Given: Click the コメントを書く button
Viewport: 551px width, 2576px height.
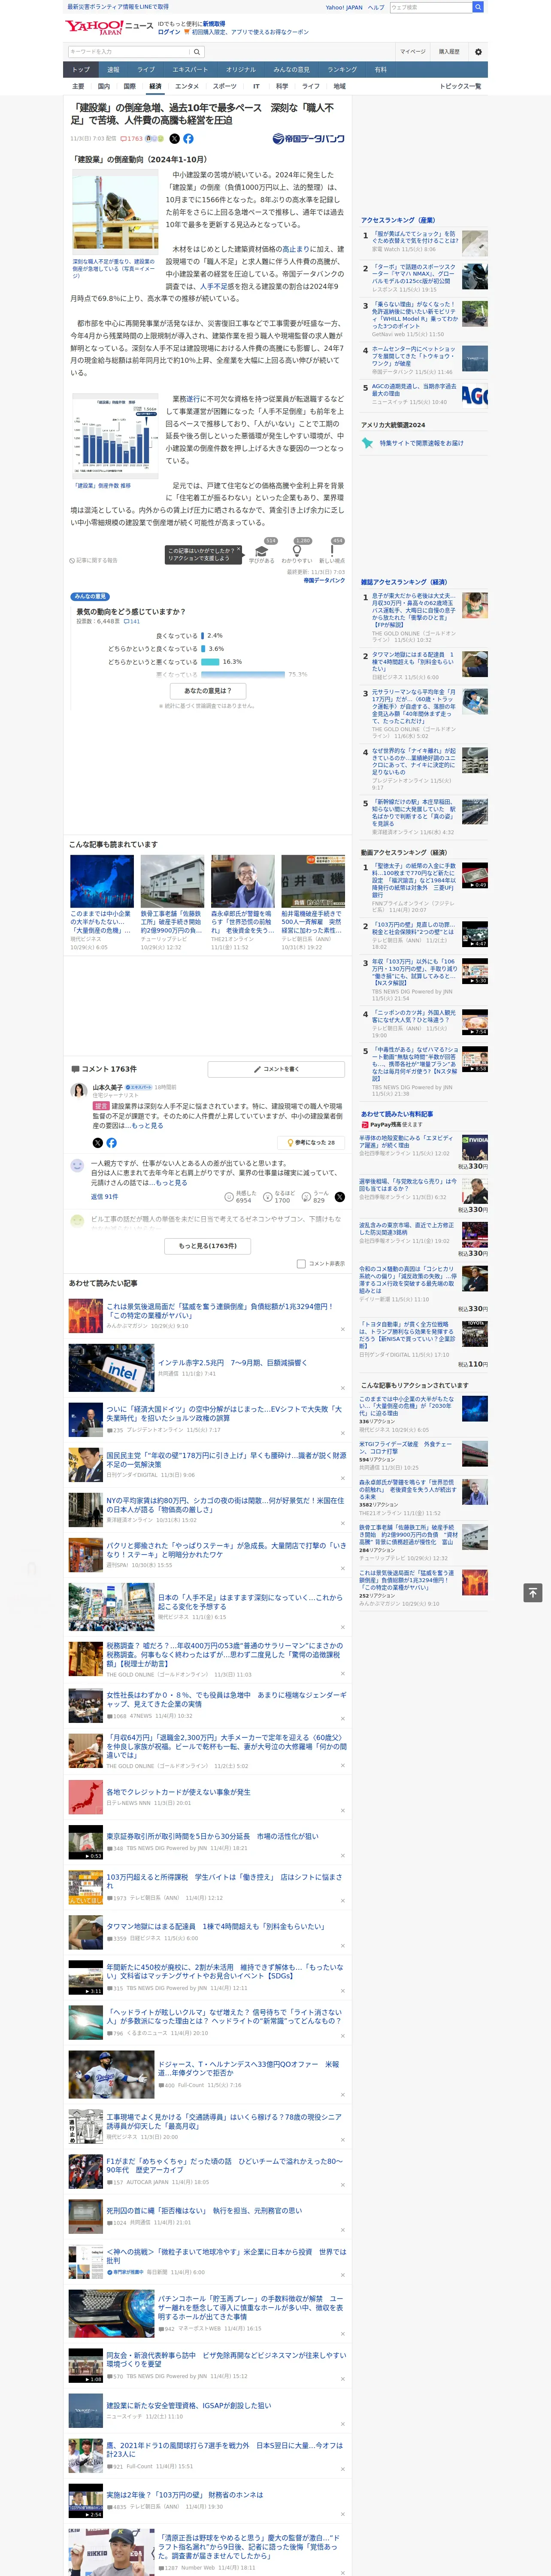Looking at the screenshot, I should click(x=277, y=1069).
